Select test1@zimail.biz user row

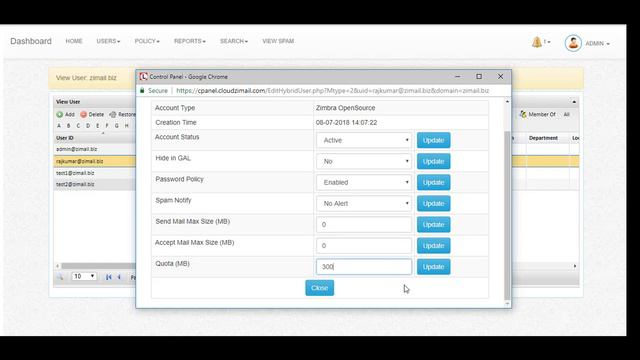coord(95,173)
